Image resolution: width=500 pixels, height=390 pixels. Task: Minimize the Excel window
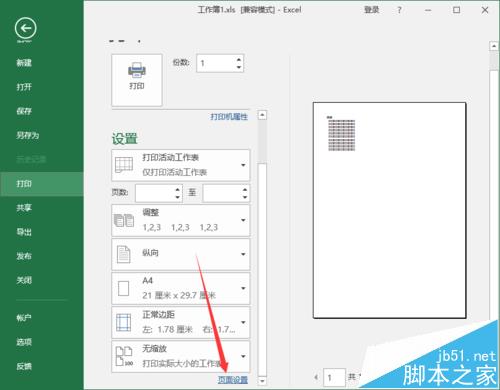coord(428,10)
